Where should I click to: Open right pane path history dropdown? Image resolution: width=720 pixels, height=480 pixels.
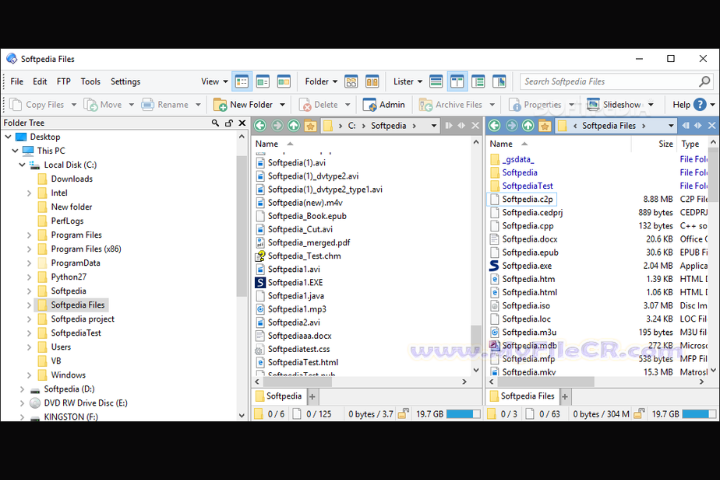click(671, 125)
